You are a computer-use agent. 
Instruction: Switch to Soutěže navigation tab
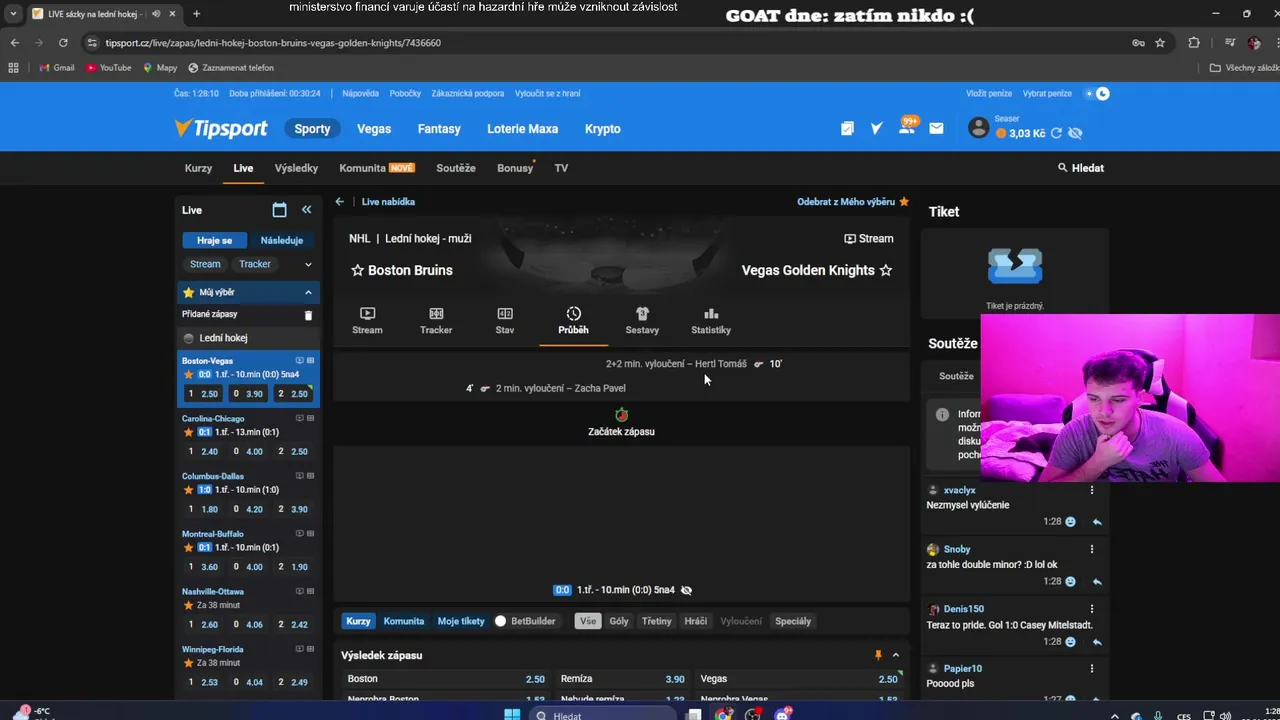point(456,168)
